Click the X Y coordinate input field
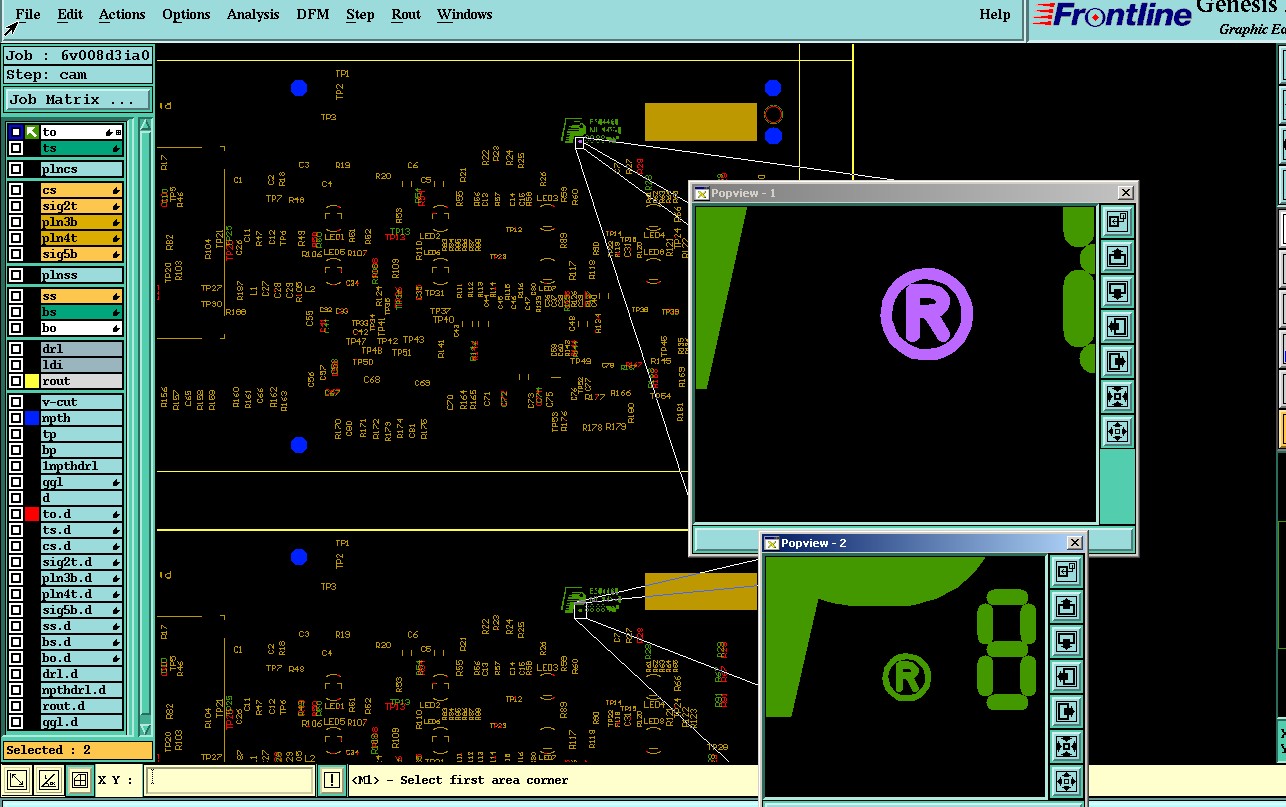Viewport: 1286px width, 807px height. [230, 780]
